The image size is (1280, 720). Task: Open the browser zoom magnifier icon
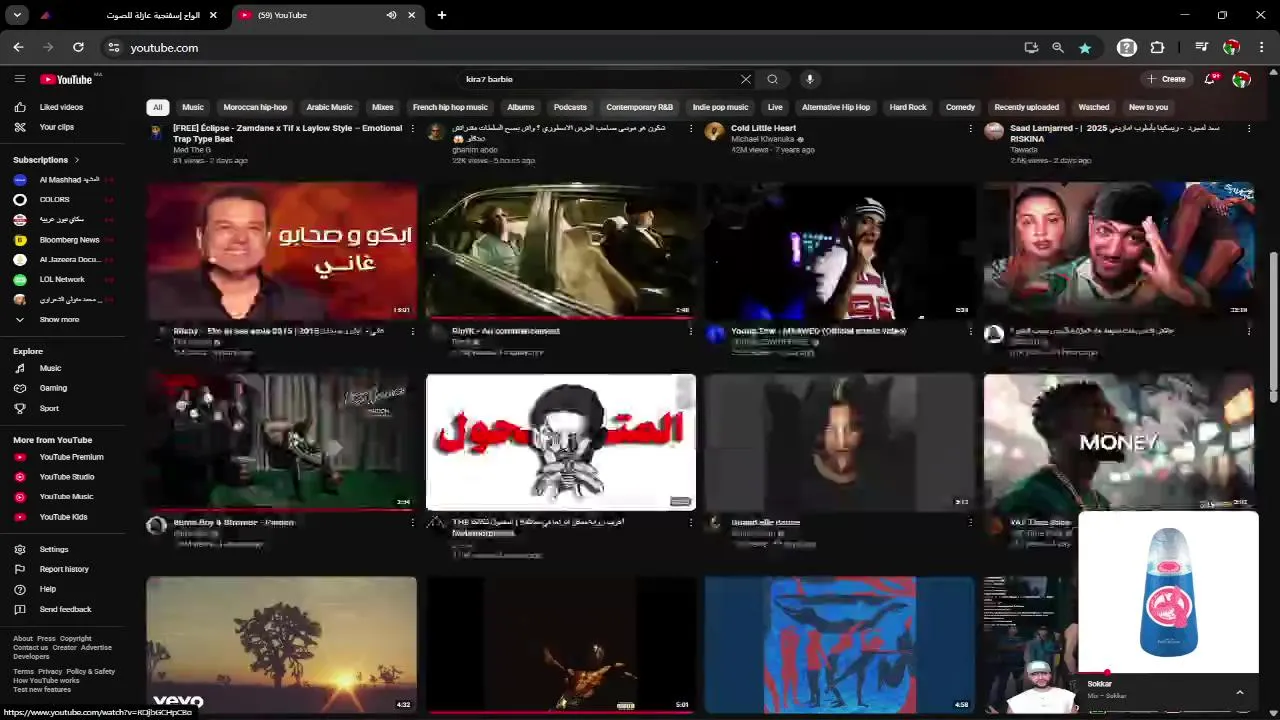click(1058, 47)
